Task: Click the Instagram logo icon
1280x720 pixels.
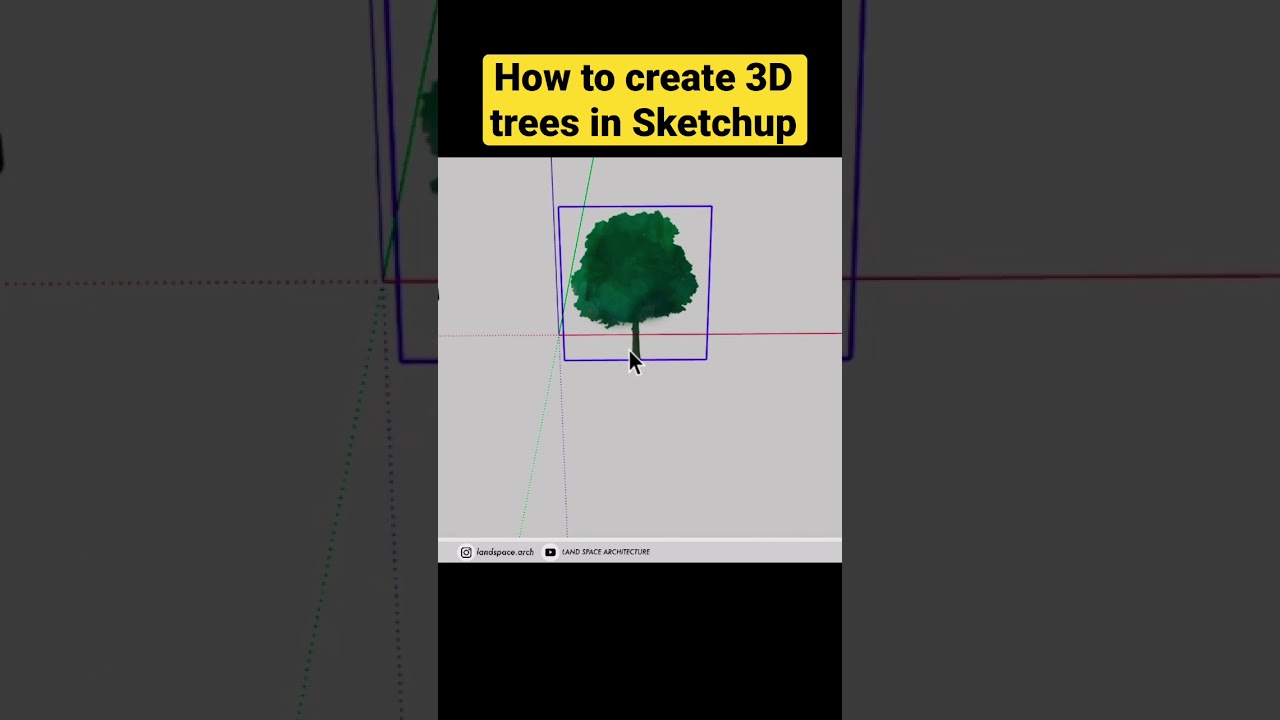Action: tap(466, 552)
